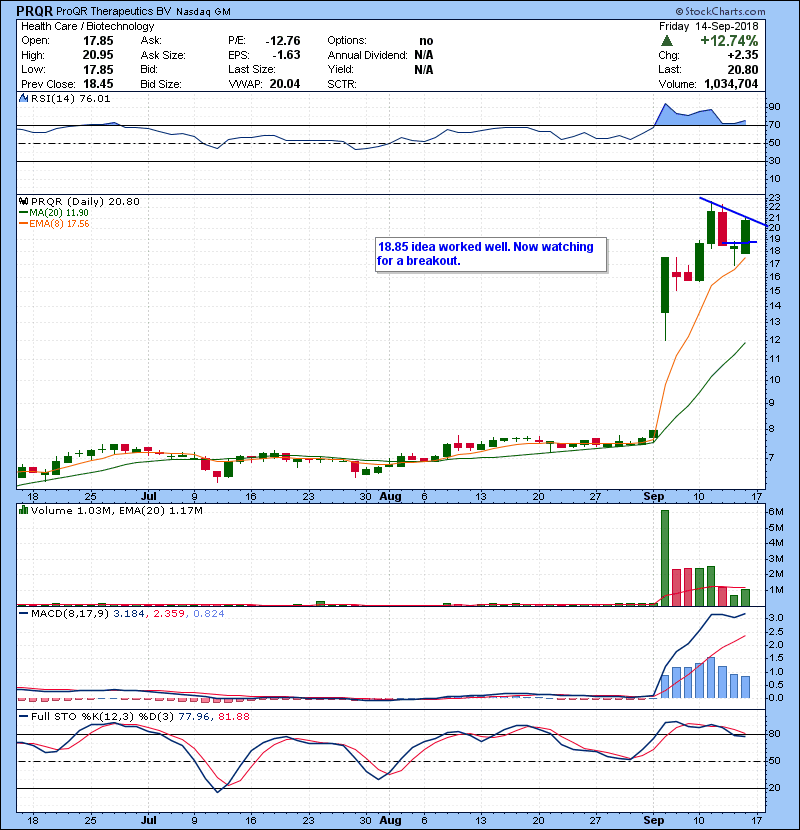Click the RSI(14) 76.01 panel title
This screenshot has width=800, height=830.
point(70,98)
